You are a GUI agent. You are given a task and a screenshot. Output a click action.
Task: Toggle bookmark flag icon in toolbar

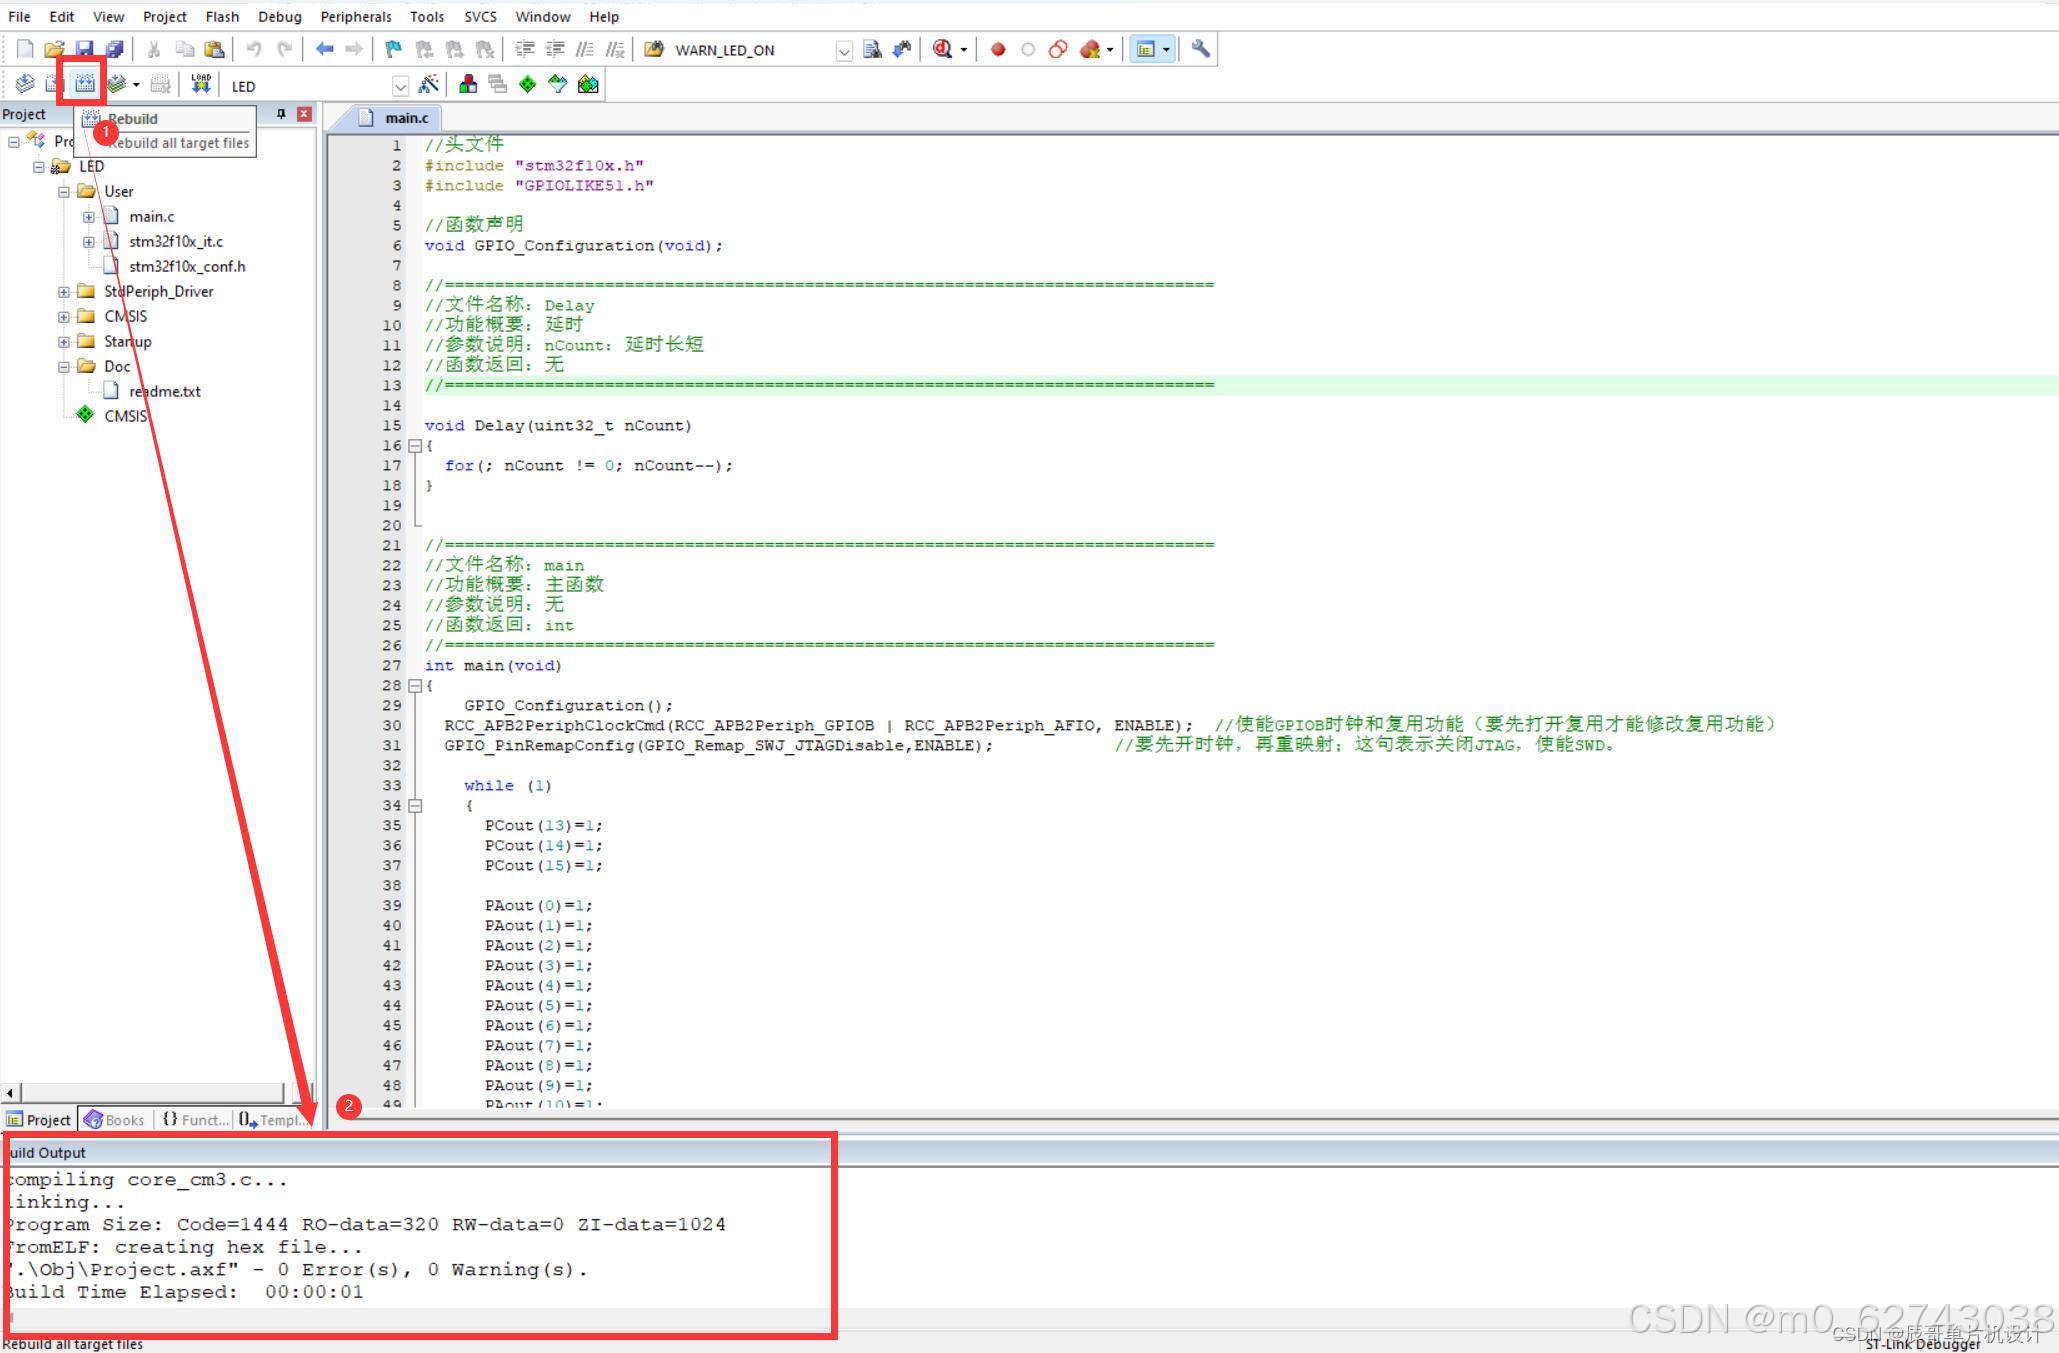coord(393,49)
